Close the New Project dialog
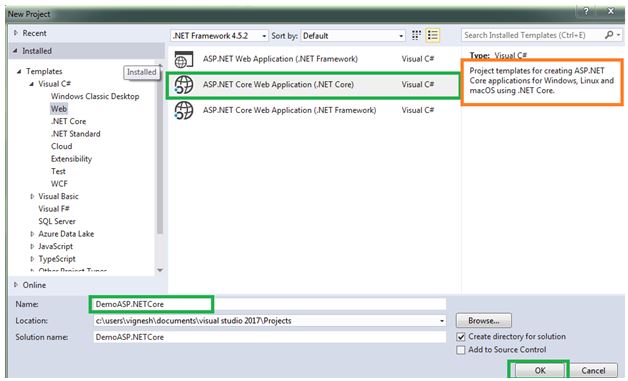The width and height of the screenshot is (628, 381). pos(611,11)
